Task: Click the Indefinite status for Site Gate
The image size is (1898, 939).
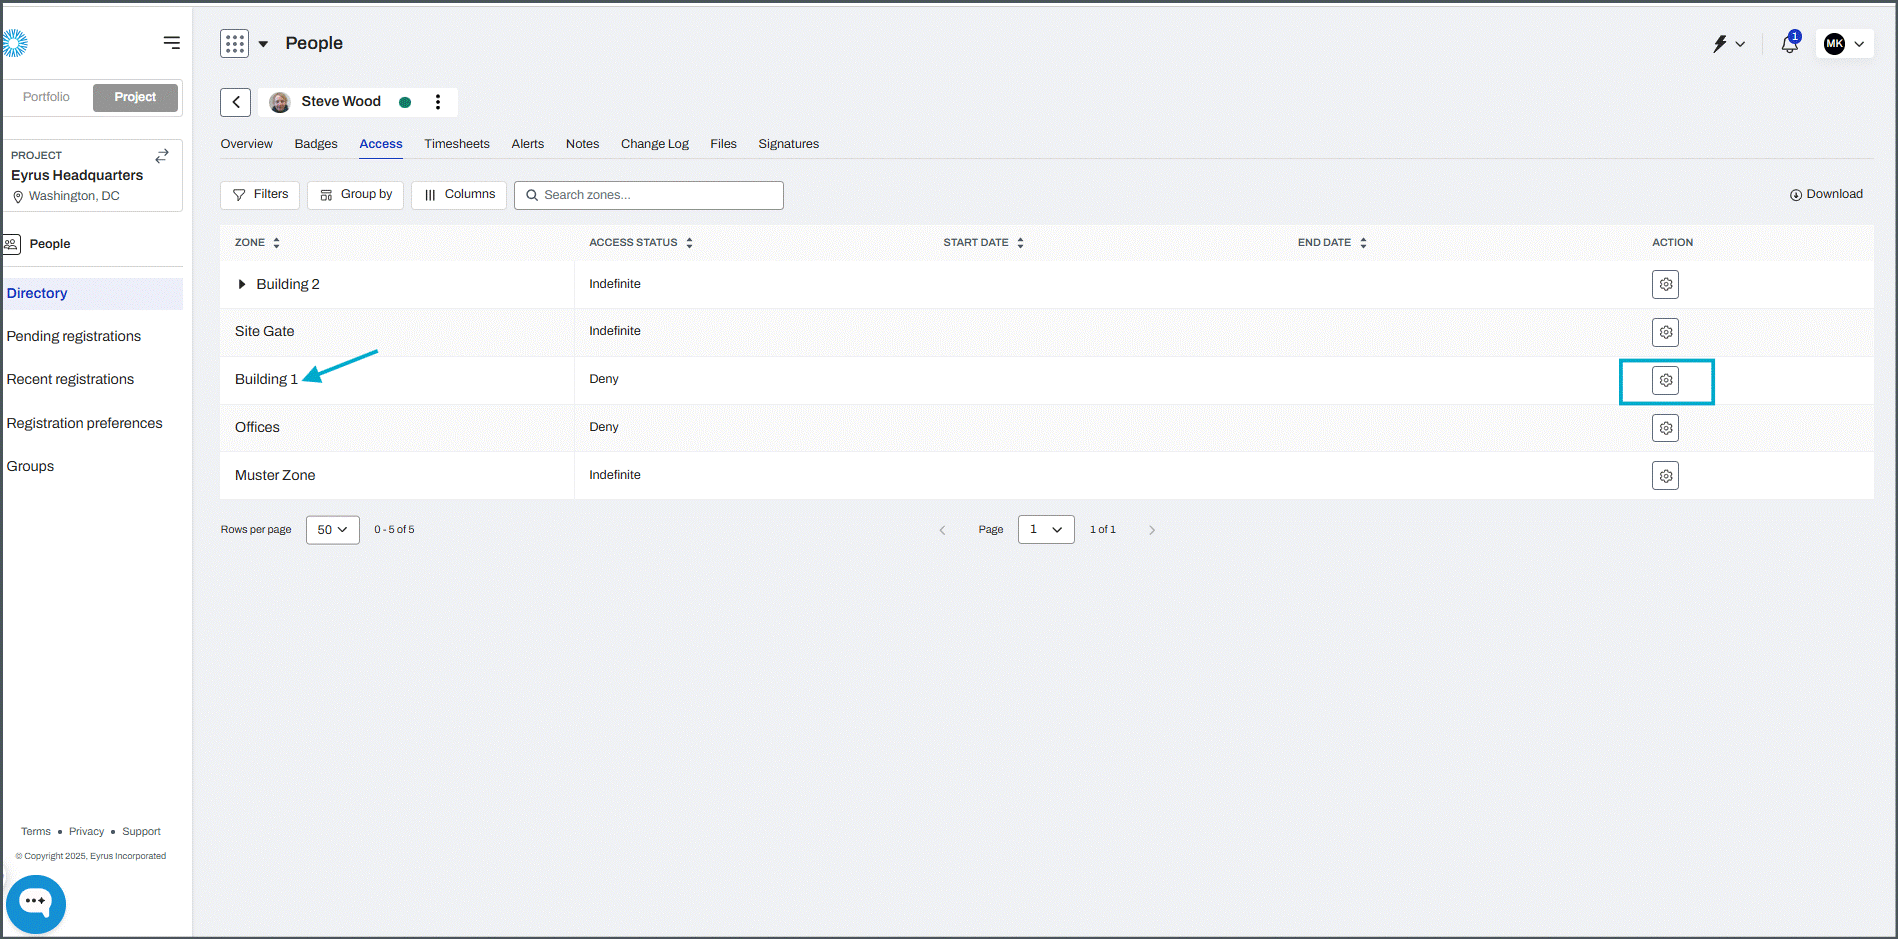Action: 615,332
